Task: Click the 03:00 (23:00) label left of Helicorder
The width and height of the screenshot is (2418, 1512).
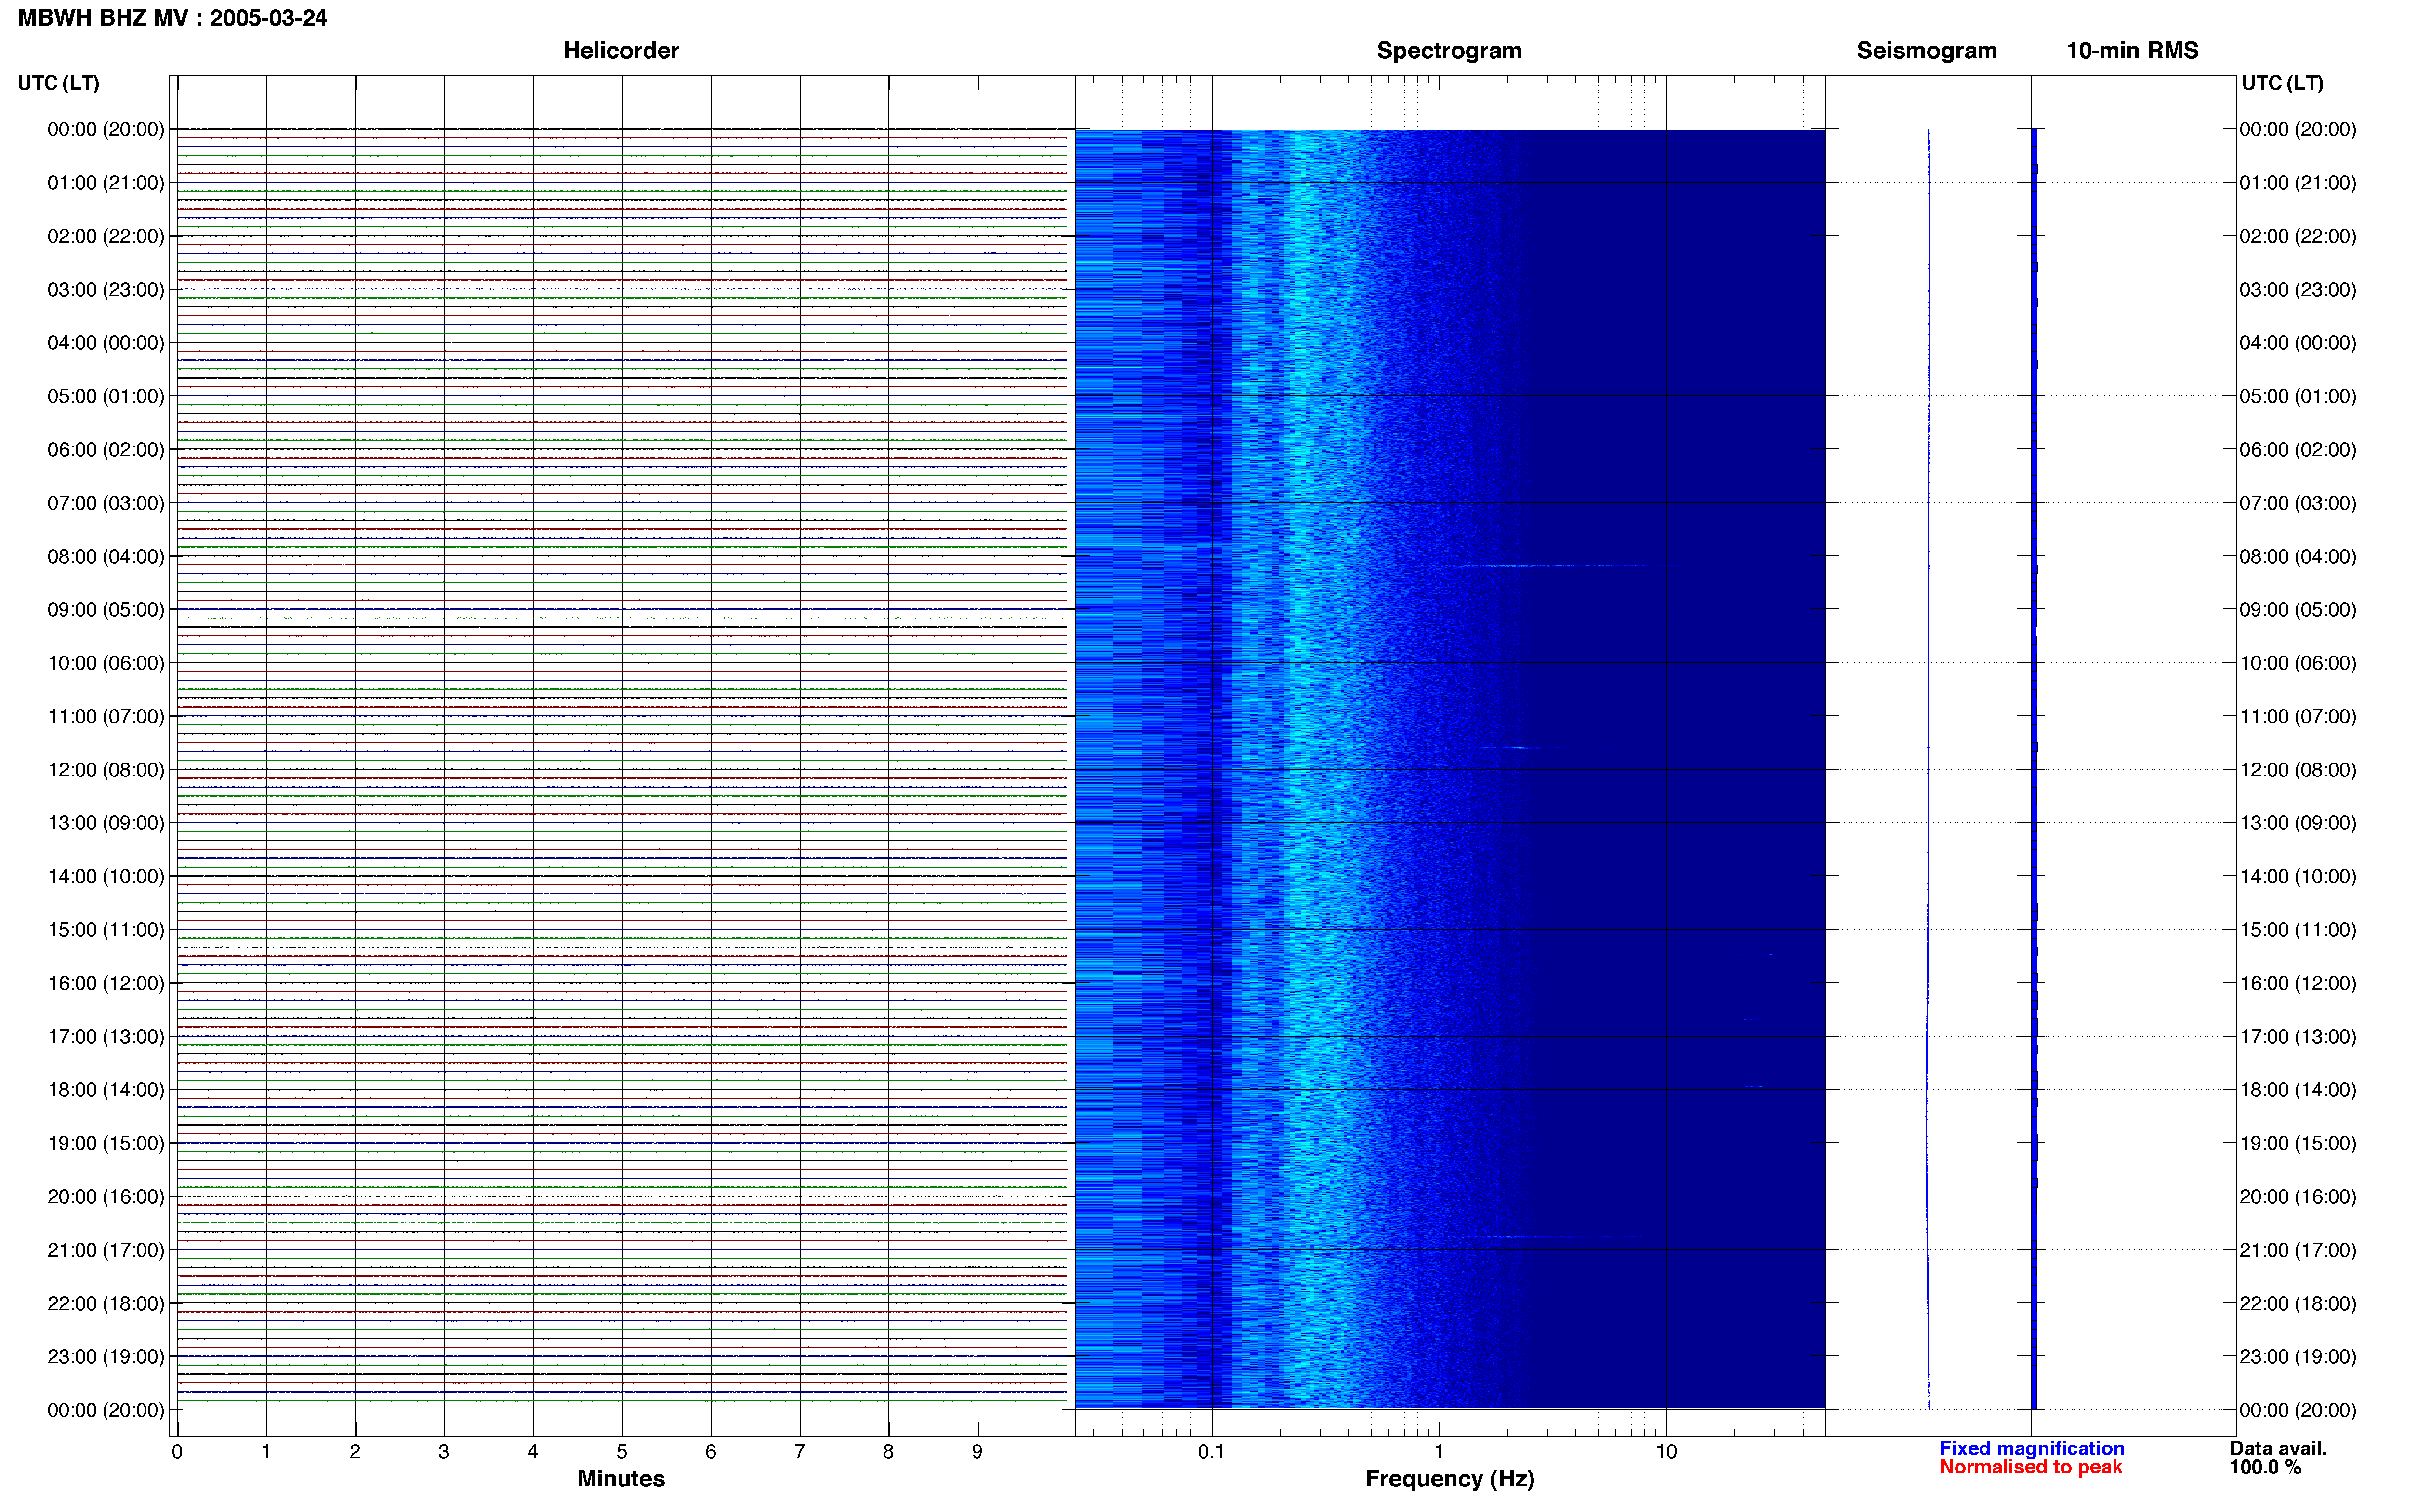Action: point(106,290)
